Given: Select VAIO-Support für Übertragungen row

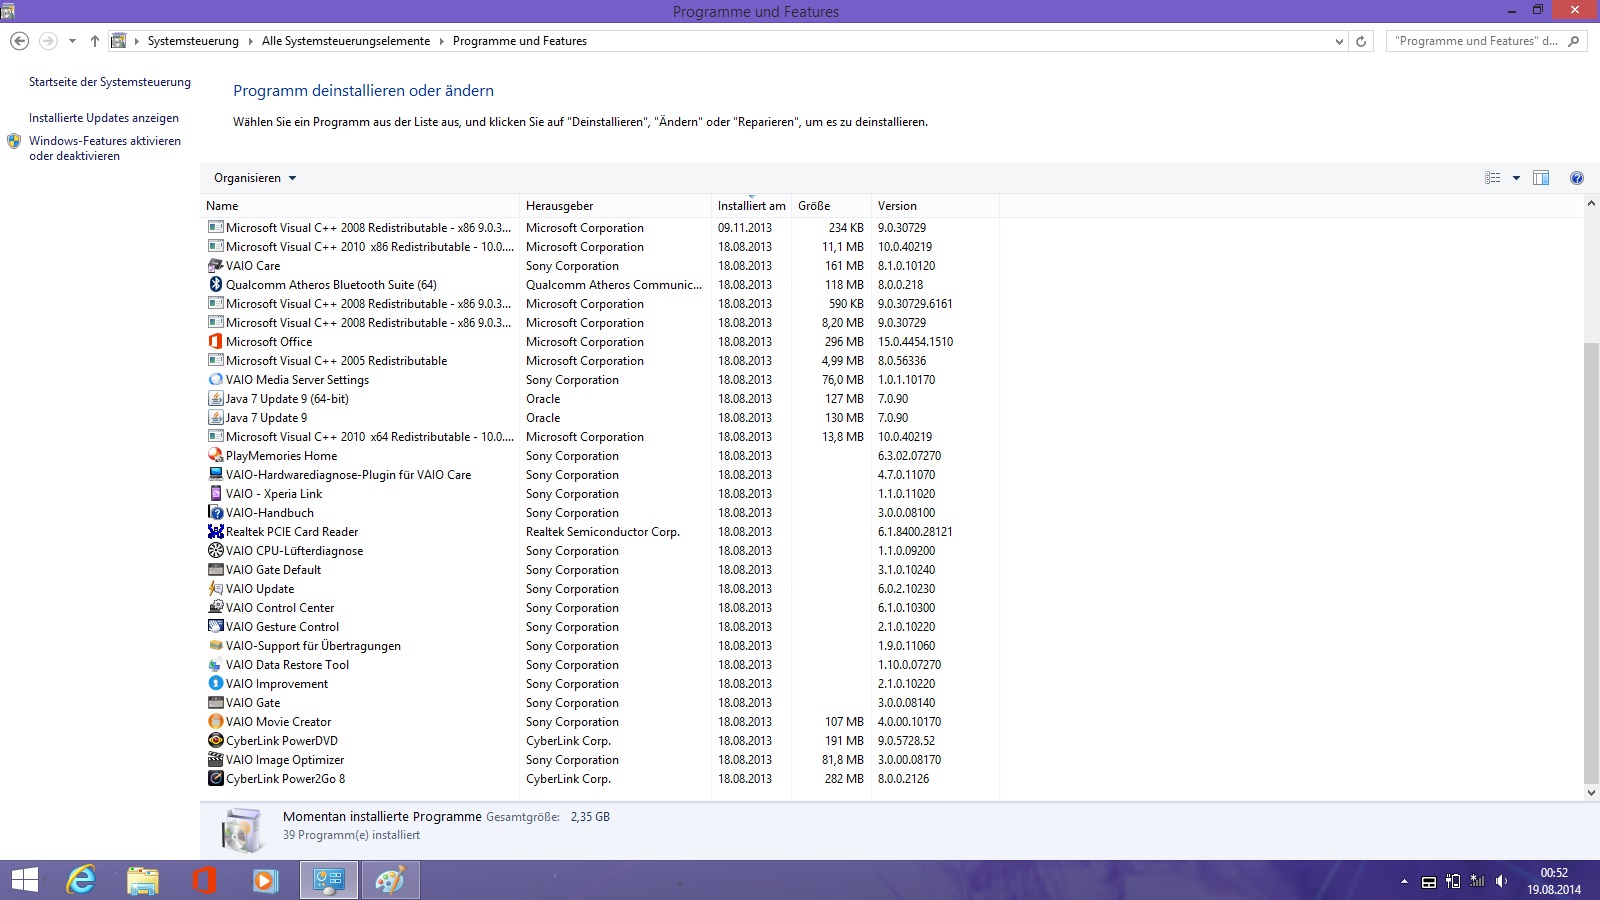Looking at the screenshot, I should click(x=600, y=646).
